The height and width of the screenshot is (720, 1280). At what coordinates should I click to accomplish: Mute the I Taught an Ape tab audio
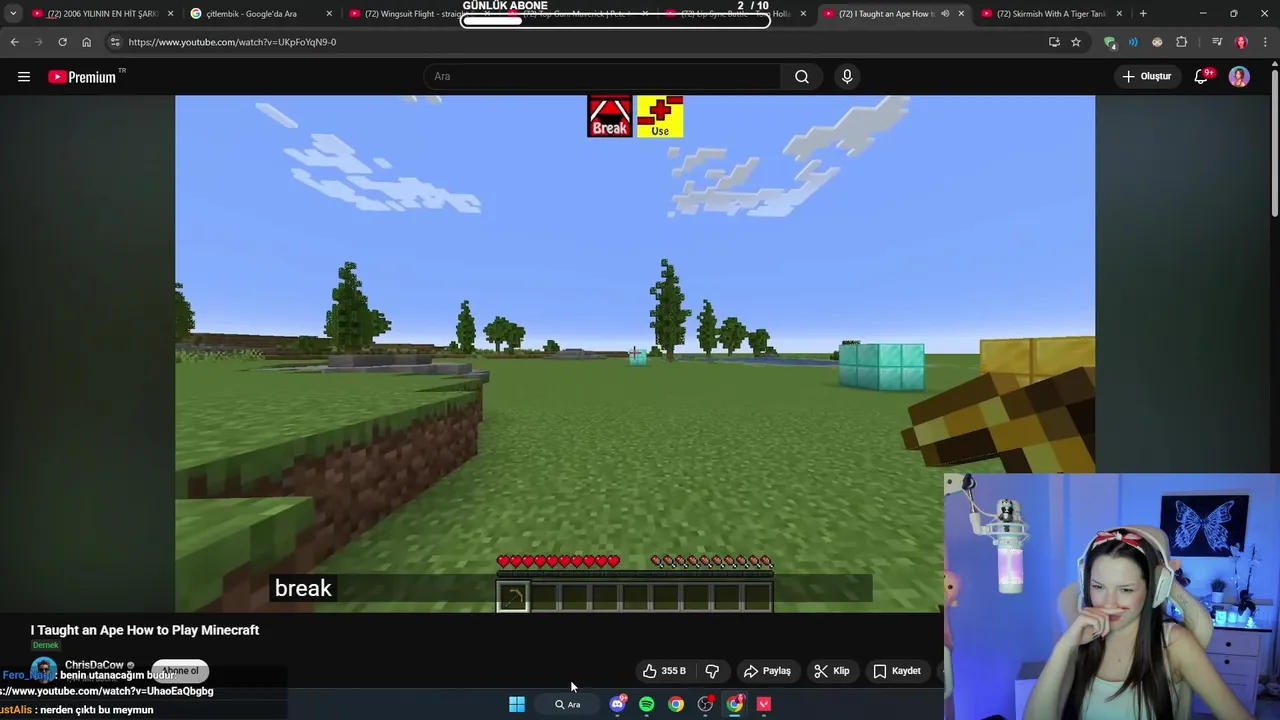945,14
